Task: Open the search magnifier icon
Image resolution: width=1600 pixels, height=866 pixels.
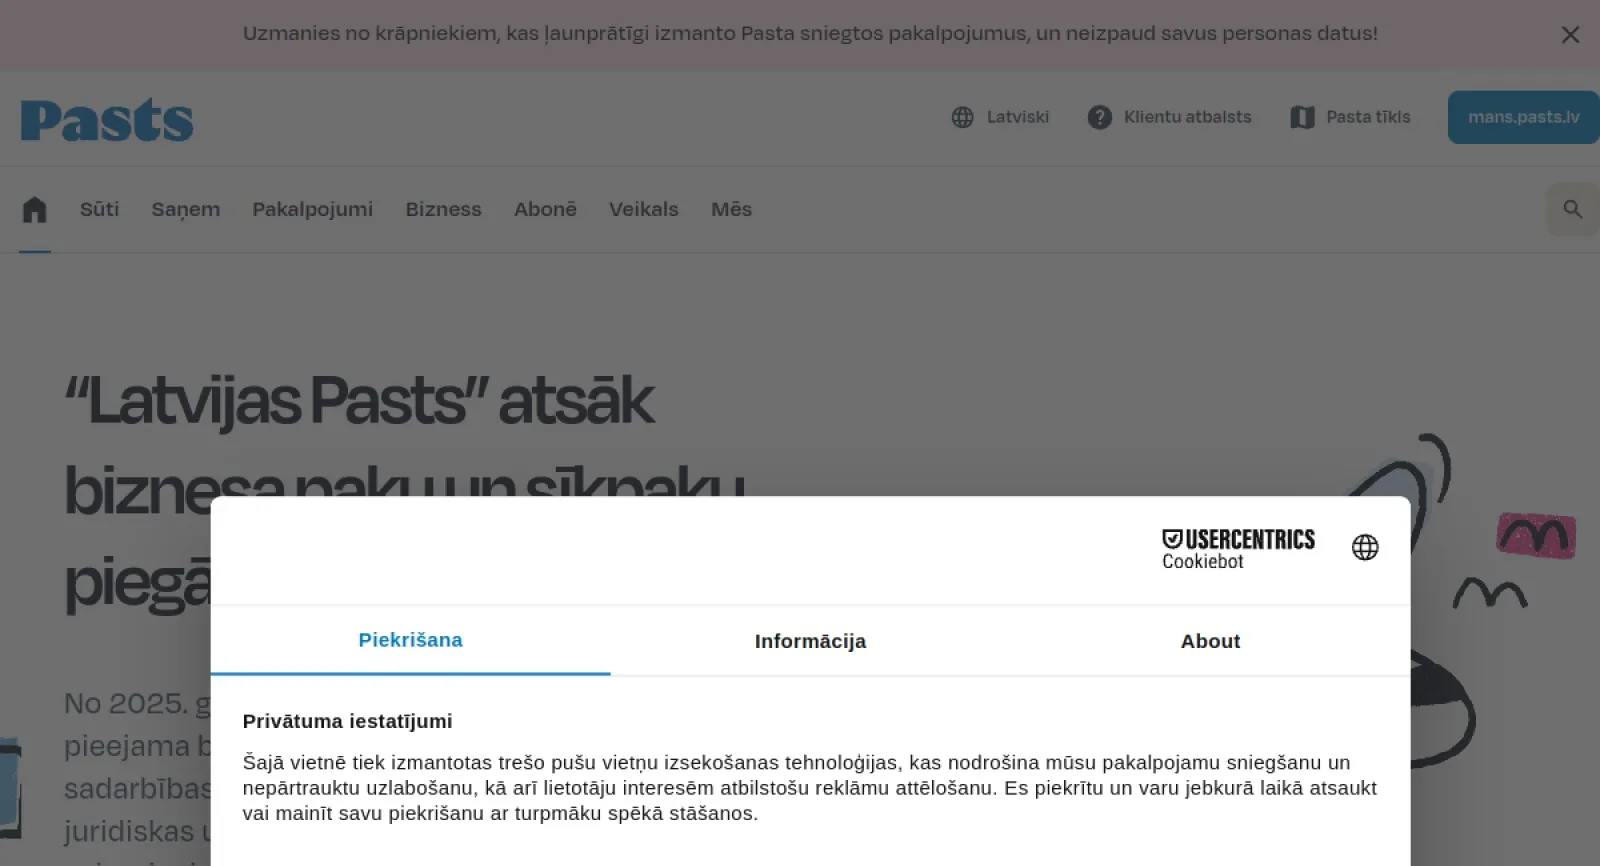Action: (1572, 210)
